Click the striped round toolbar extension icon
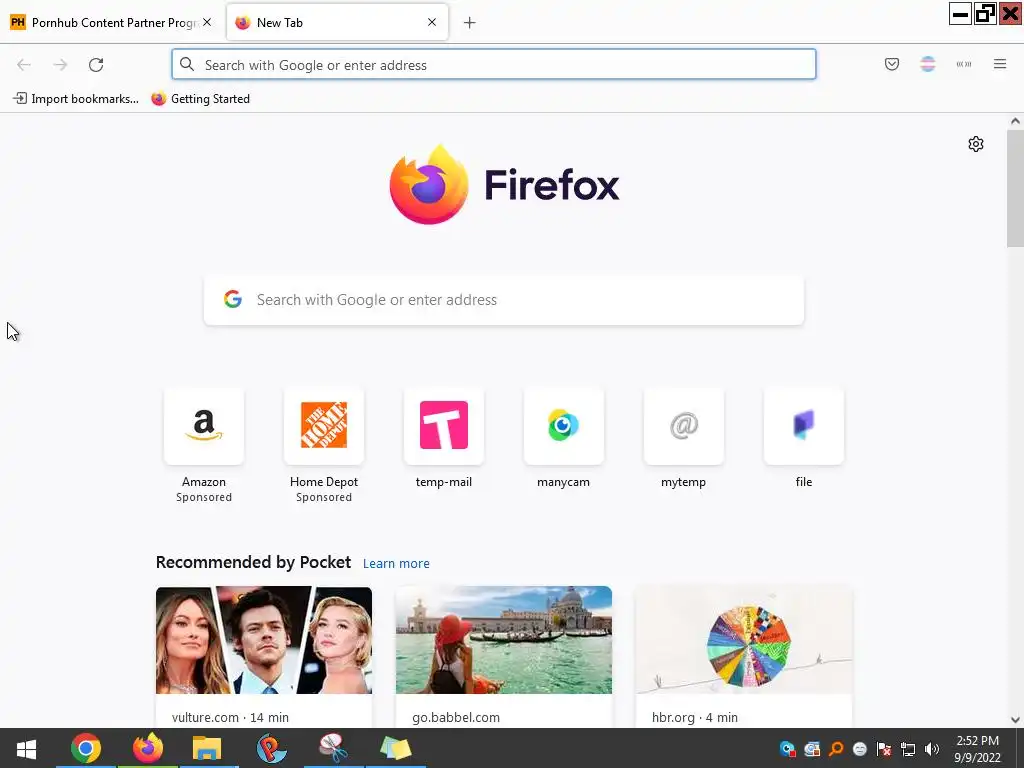Screen dimensions: 1024x768 927,64
